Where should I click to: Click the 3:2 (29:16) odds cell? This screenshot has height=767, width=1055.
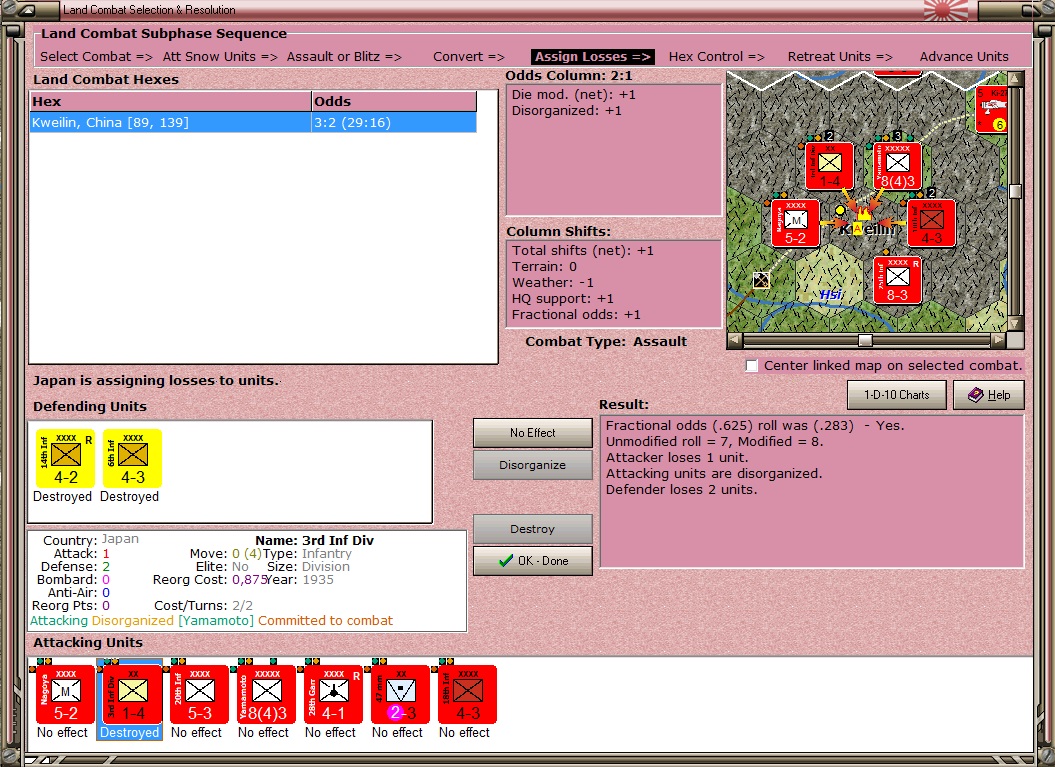394,122
